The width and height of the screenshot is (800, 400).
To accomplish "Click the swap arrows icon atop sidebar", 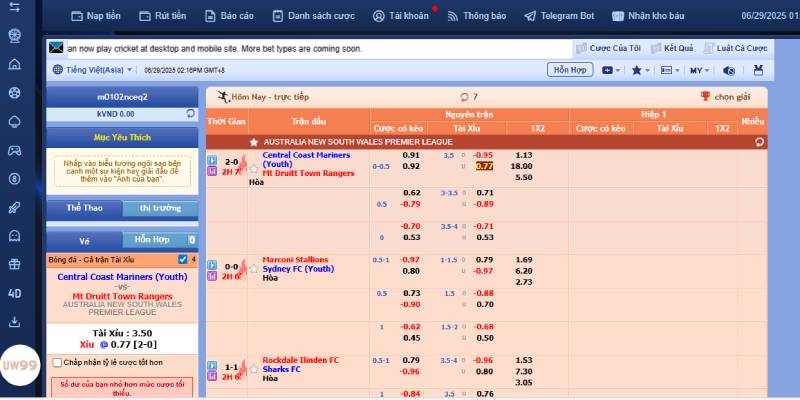I will [15, 8].
